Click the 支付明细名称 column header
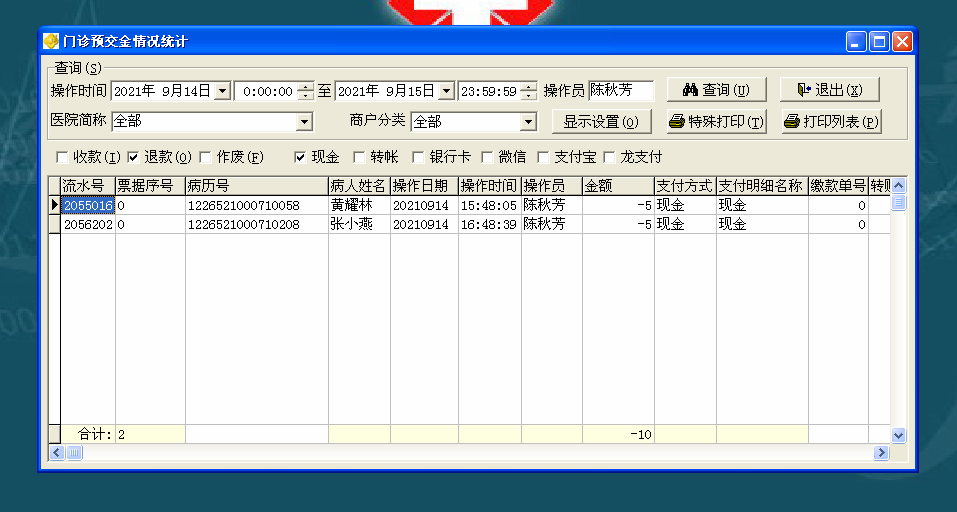The width and height of the screenshot is (957, 512). 762,186
